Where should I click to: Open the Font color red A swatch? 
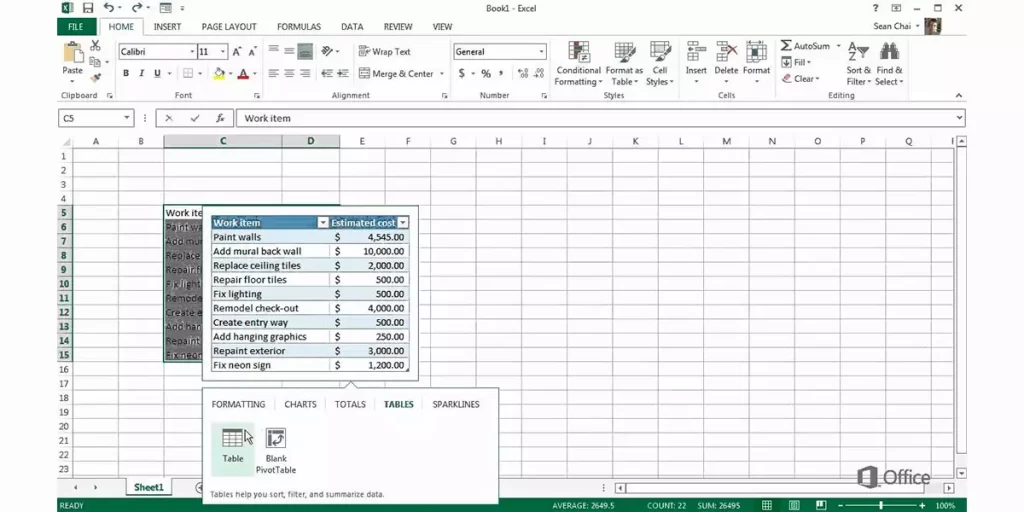pos(243,74)
